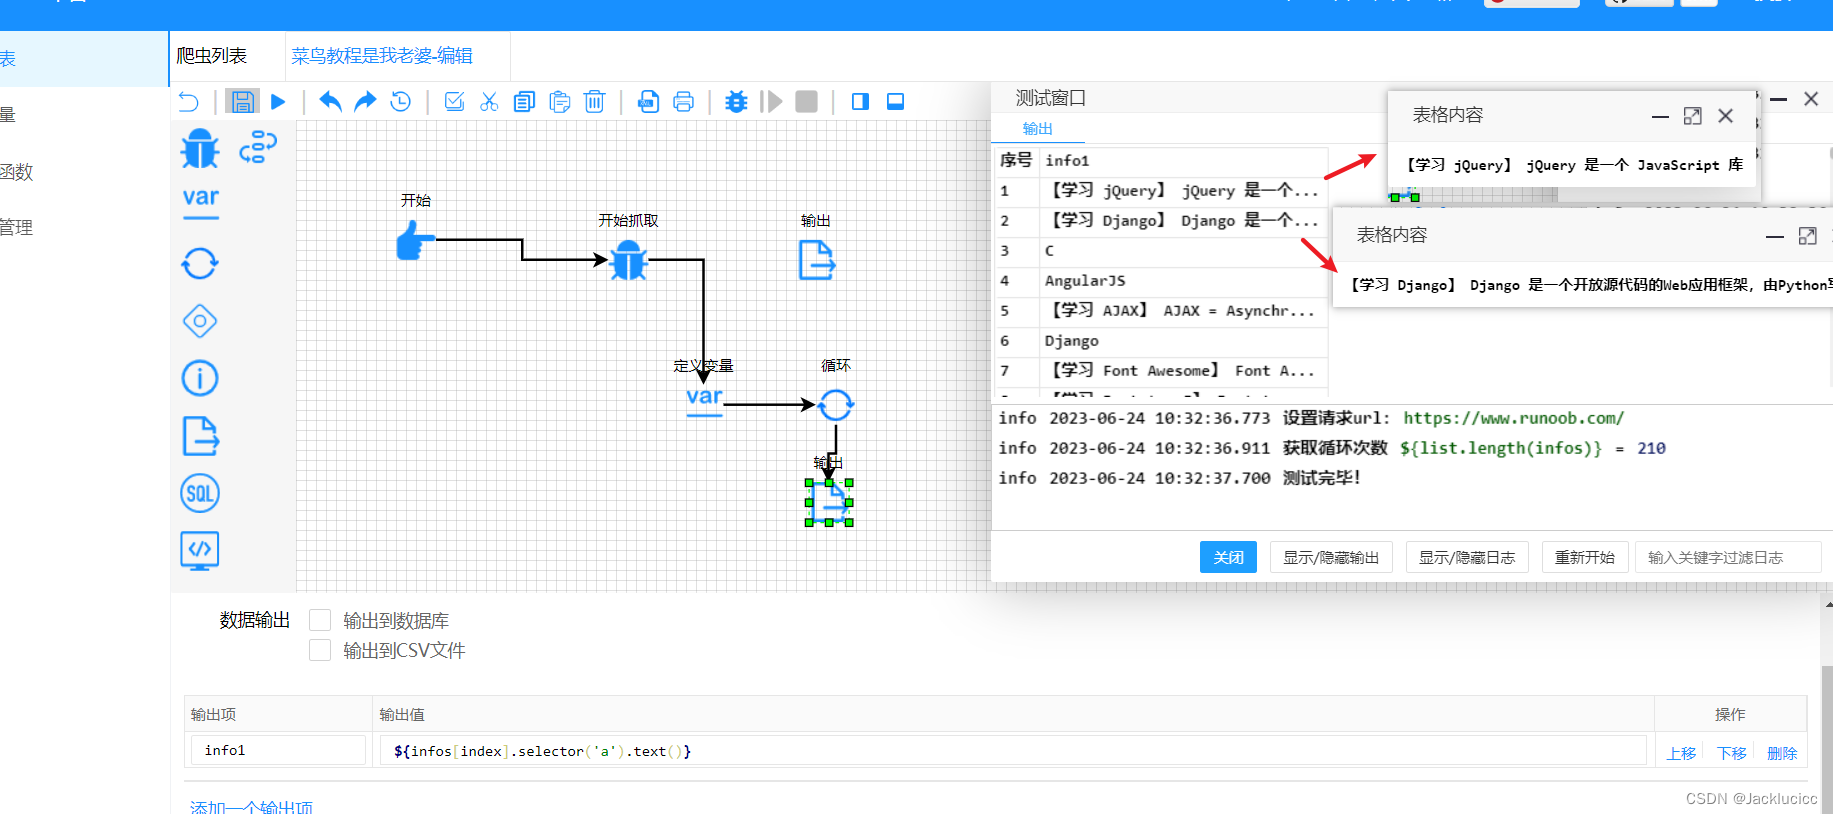Run the flow with the play icon

pos(278,101)
